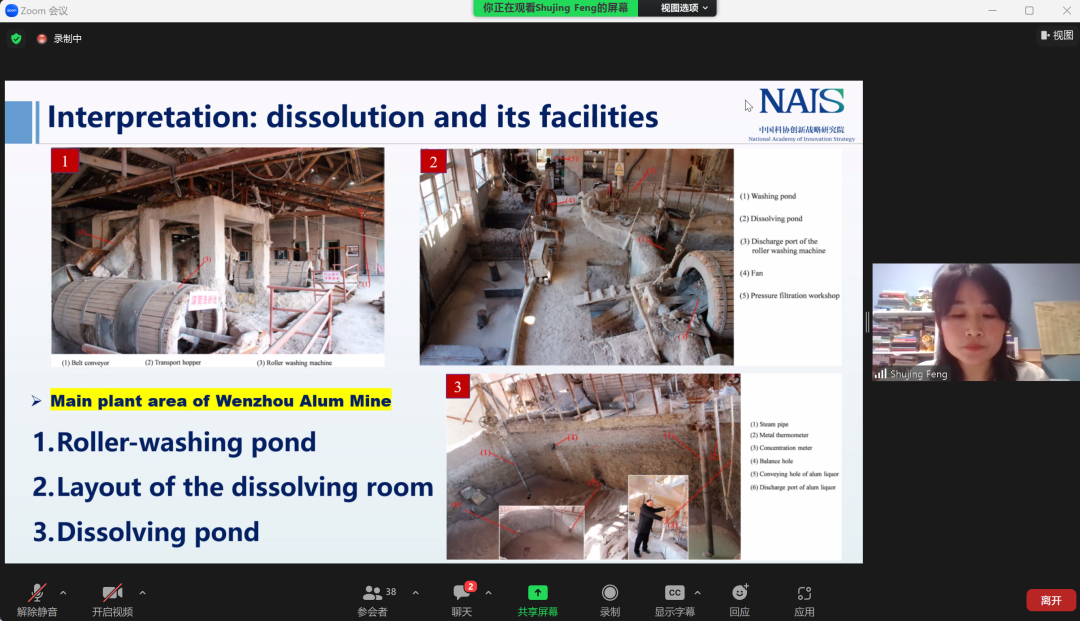Click the signal bars icon beside Shujing Feng
The image size is (1080, 621).
click(x=880, y=374)
